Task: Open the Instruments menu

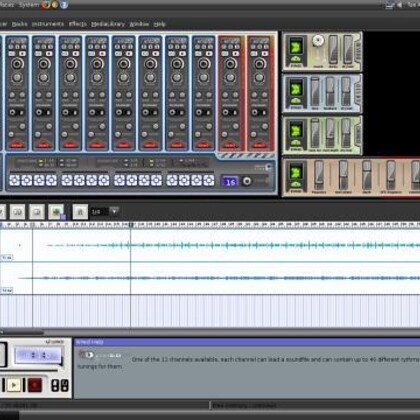Action: click(x=48, y=24)
